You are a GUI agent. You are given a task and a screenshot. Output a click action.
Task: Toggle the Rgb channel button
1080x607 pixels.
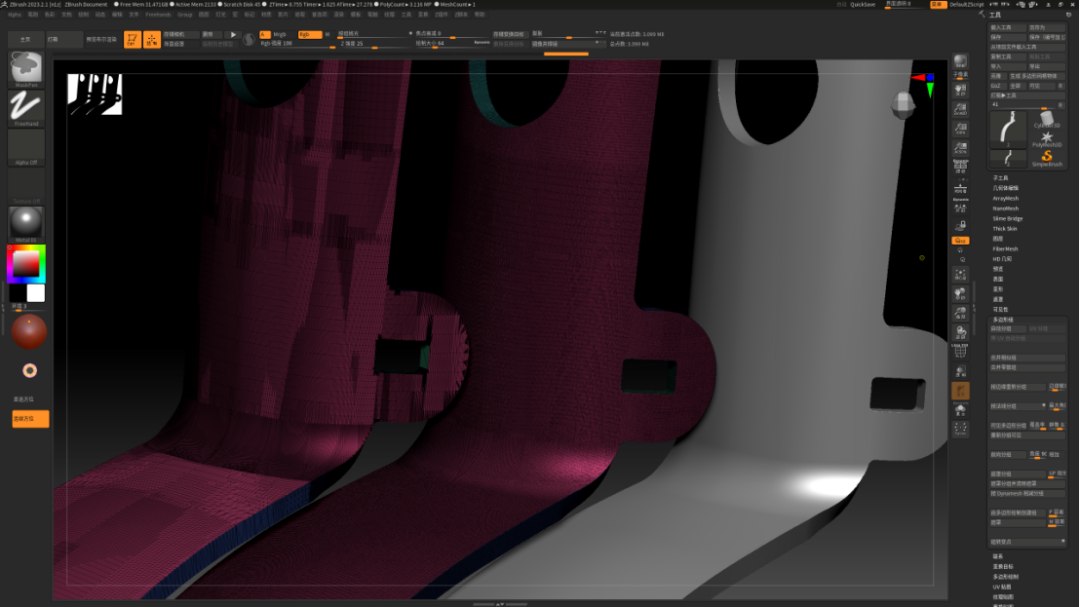tap(309, 34)
